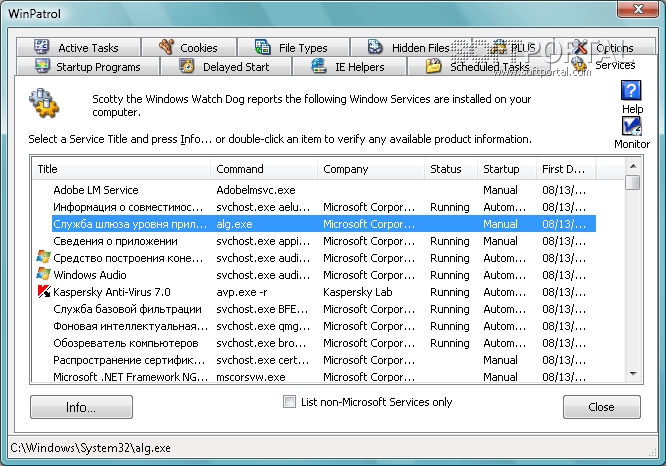The image size is (666, 466).
Task: Click the Options tools icon
Action: [x=579, y=47]
